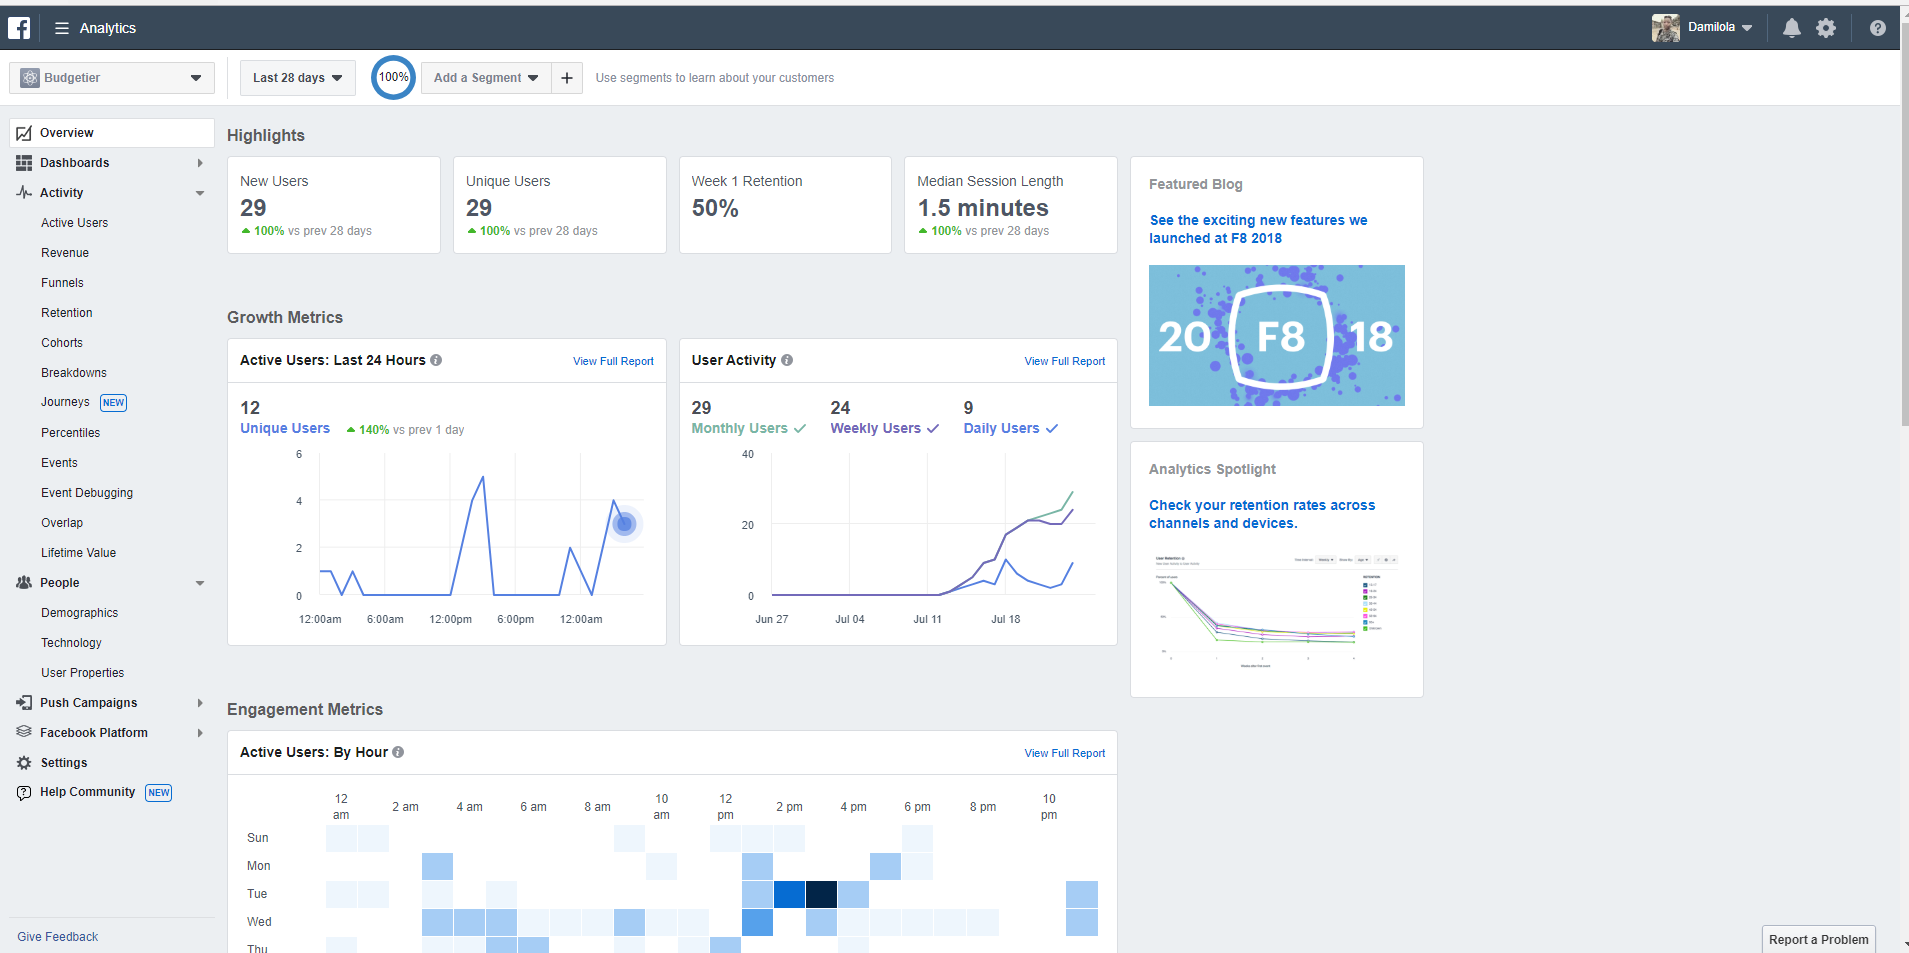Click the Report a Problem button
Image resolution: width=1909 pixels, height=953 pixels.
click(x=1818, y=939)
